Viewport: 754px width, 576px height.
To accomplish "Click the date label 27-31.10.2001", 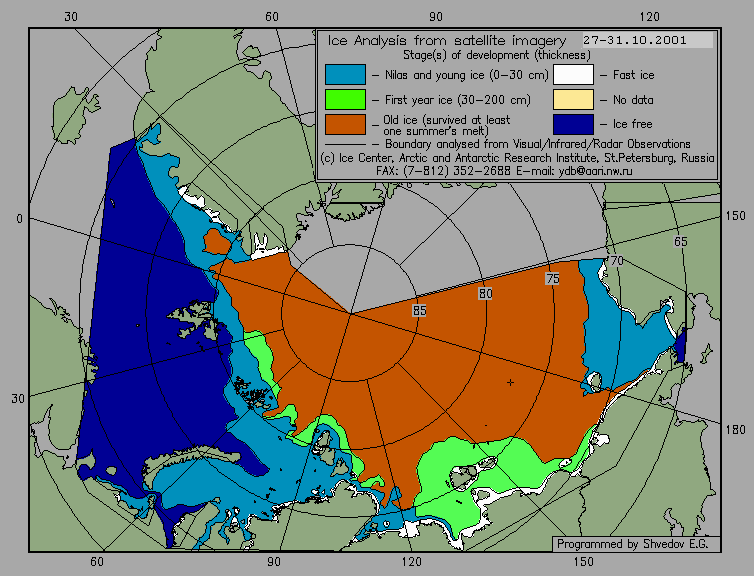I will click(635, 40).
